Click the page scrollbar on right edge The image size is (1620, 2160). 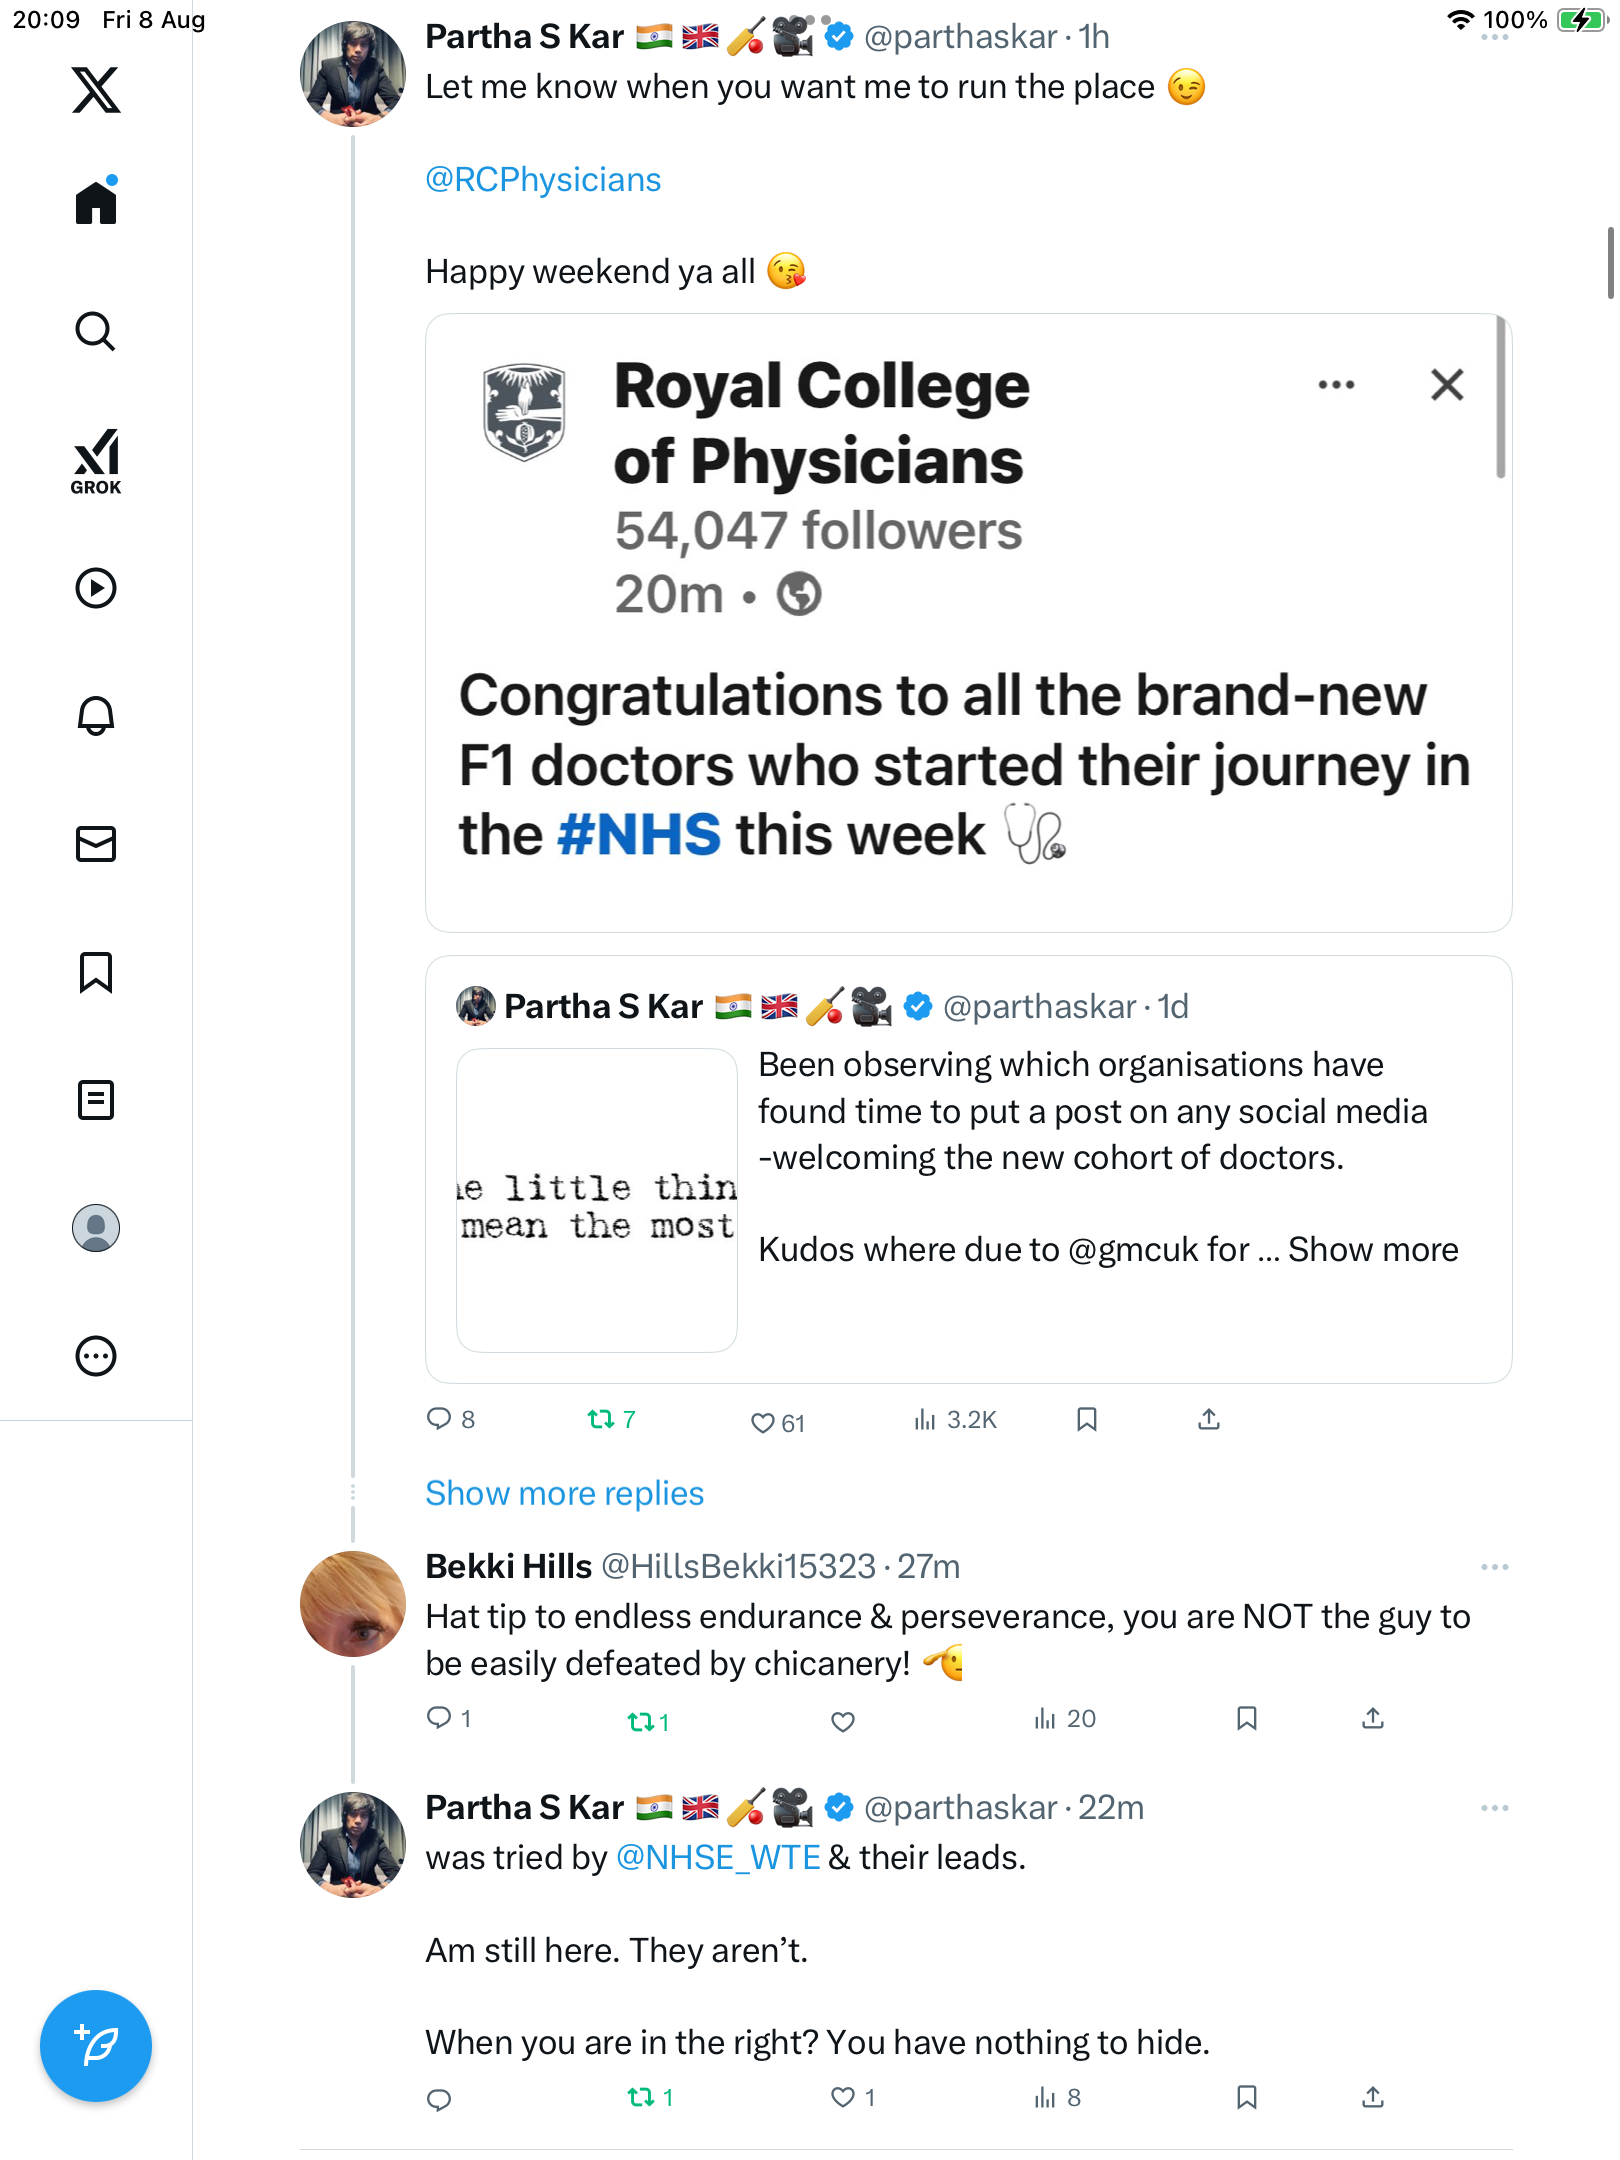point(1610,263)
